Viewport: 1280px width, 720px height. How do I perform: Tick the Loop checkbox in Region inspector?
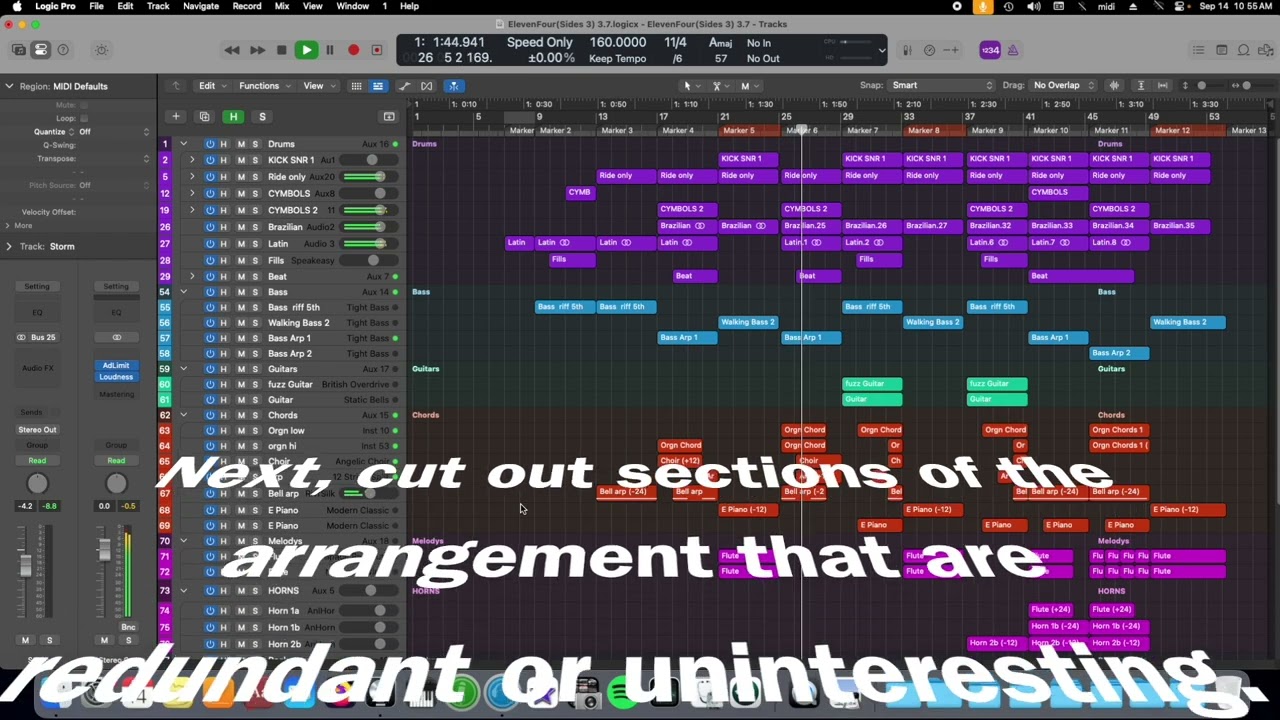pyautogui.click(x=84, y=118)
